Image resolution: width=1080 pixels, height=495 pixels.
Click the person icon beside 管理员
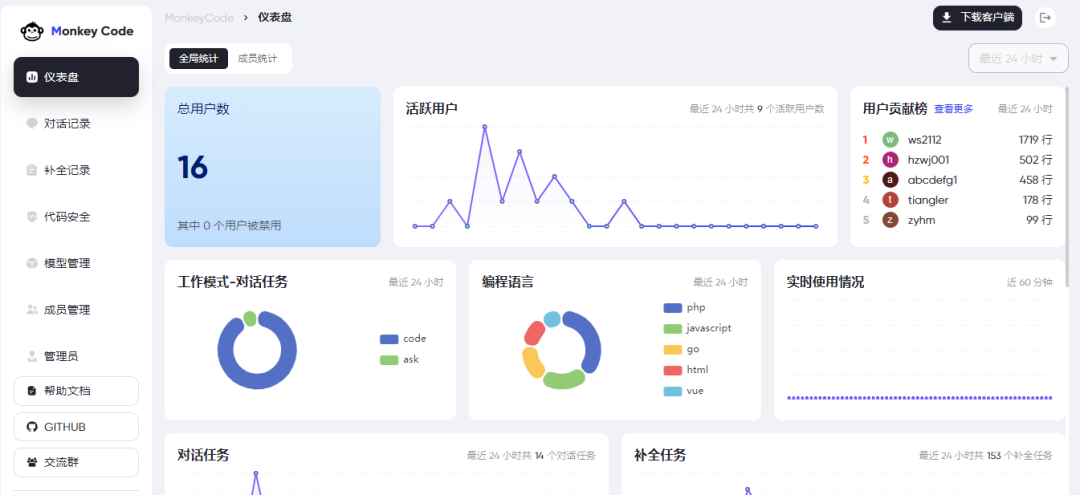coord(32,356)
